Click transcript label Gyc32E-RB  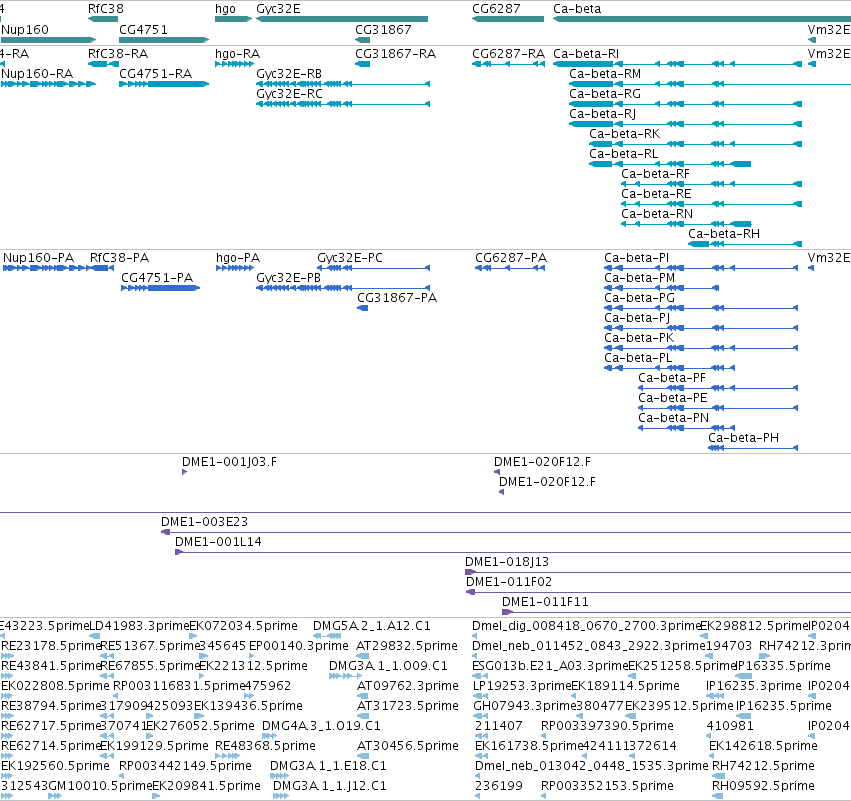(289, 74)
